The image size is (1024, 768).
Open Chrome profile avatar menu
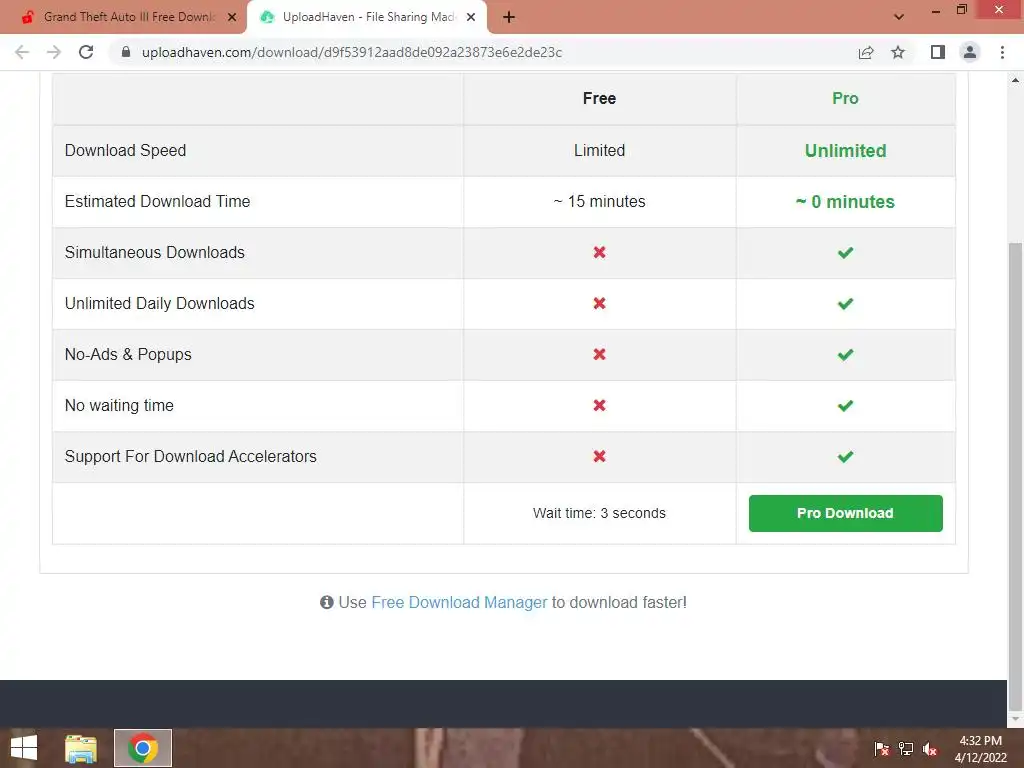970,52
